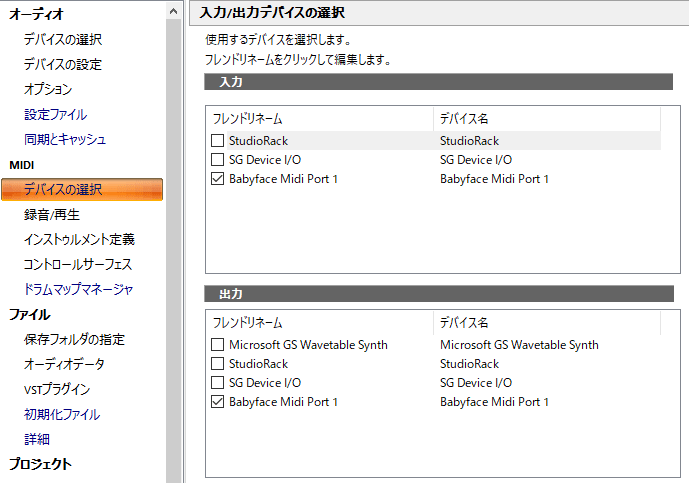Uncheck Babyface Midi Port 1 output checkbox
The height and width of the screenshot is (483, 689).
(x=218, y=402)
